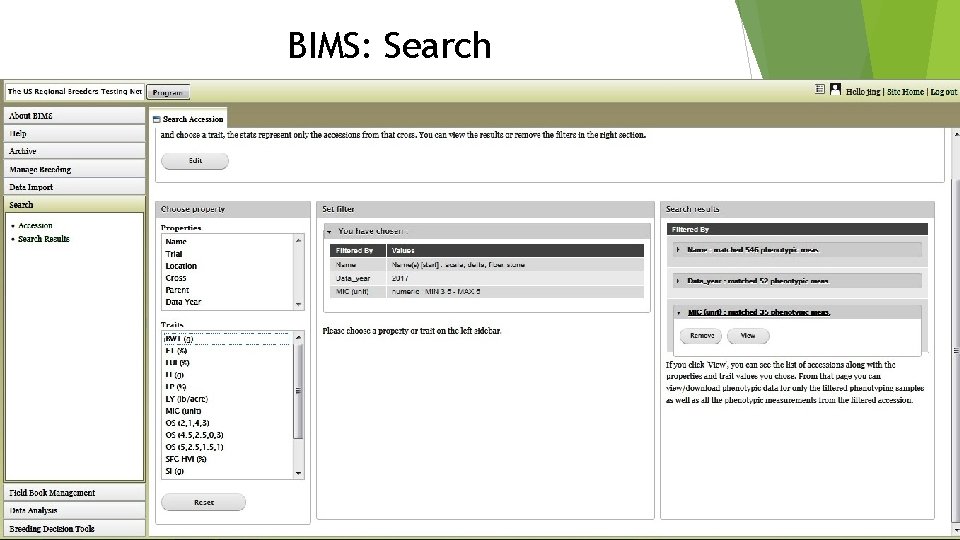Select Data Year in Properties list

[x=183, y=302]
